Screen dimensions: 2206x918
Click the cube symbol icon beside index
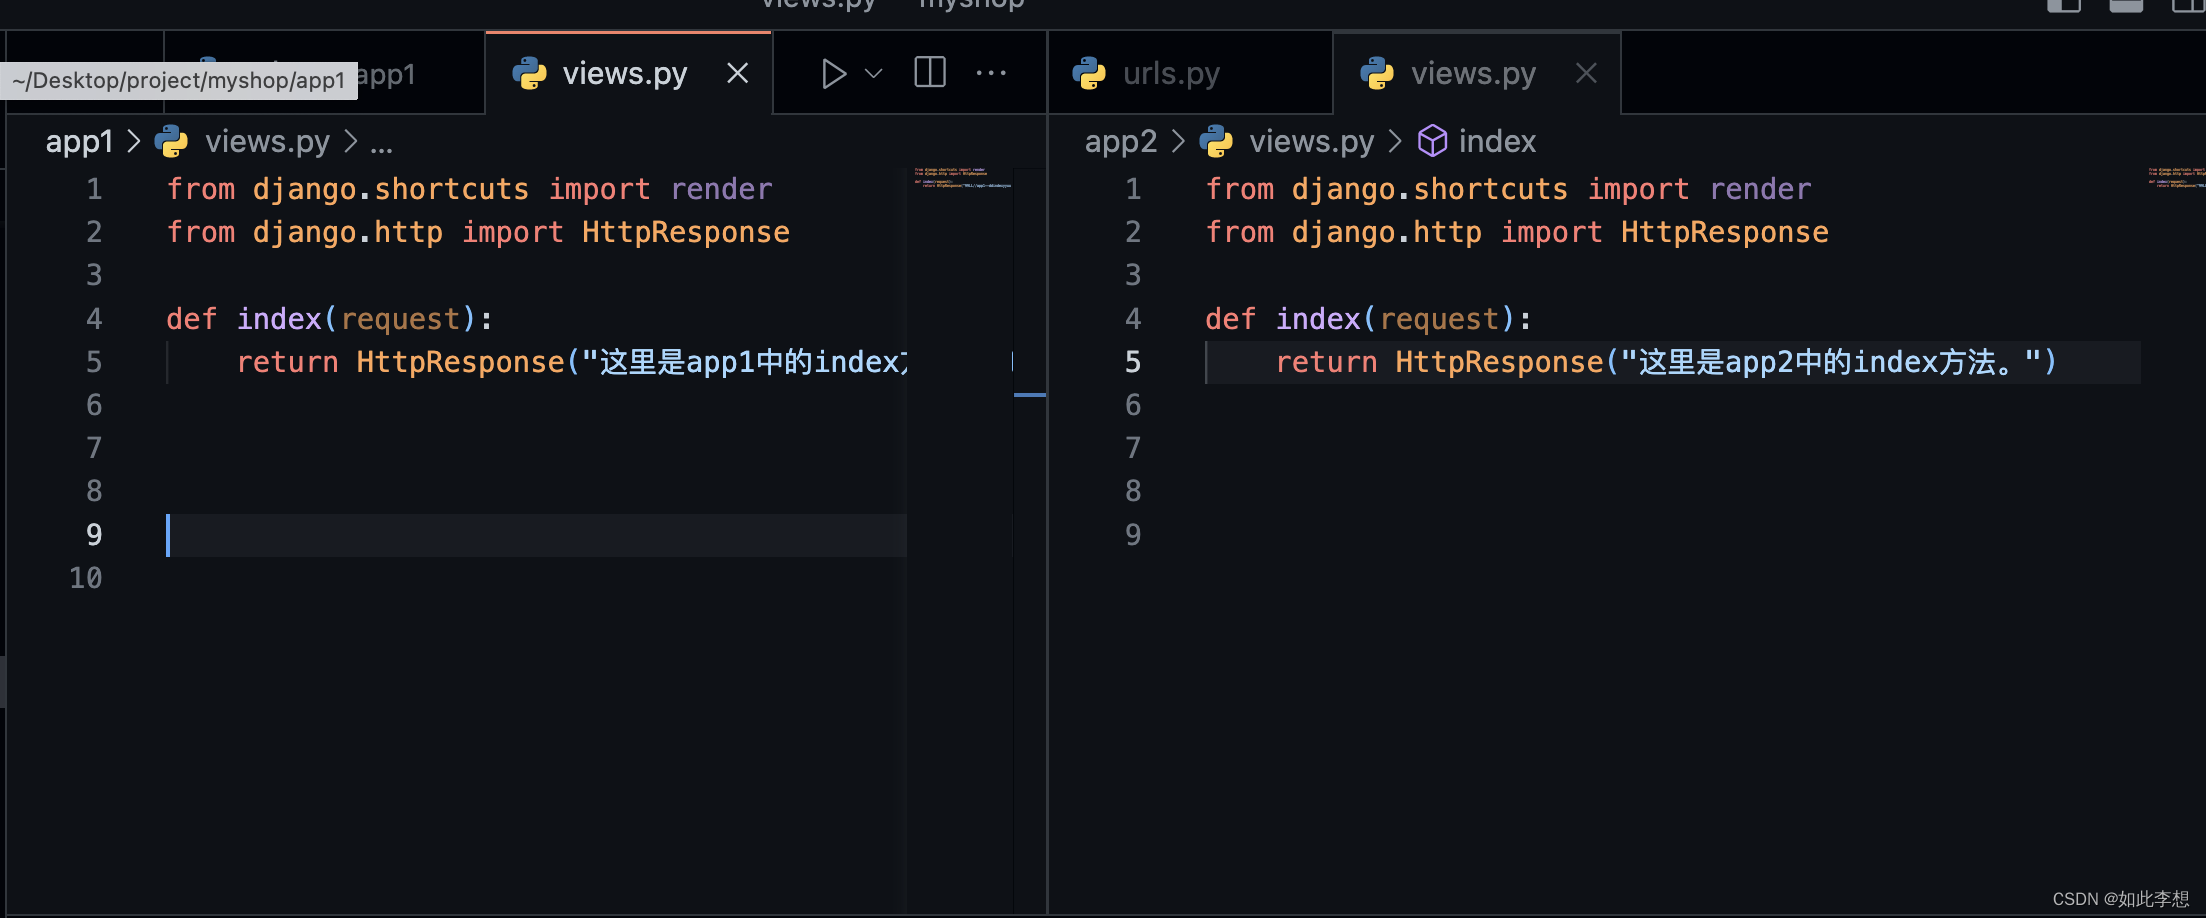(1432, 141)
